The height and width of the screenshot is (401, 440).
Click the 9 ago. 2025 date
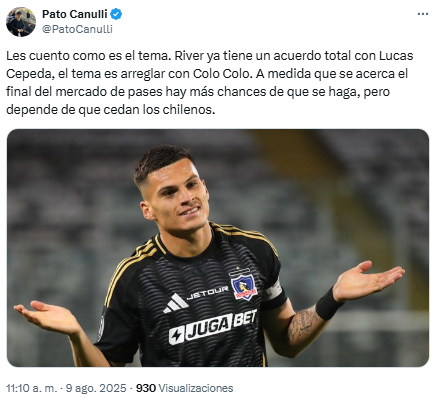(x=96, y=388)
